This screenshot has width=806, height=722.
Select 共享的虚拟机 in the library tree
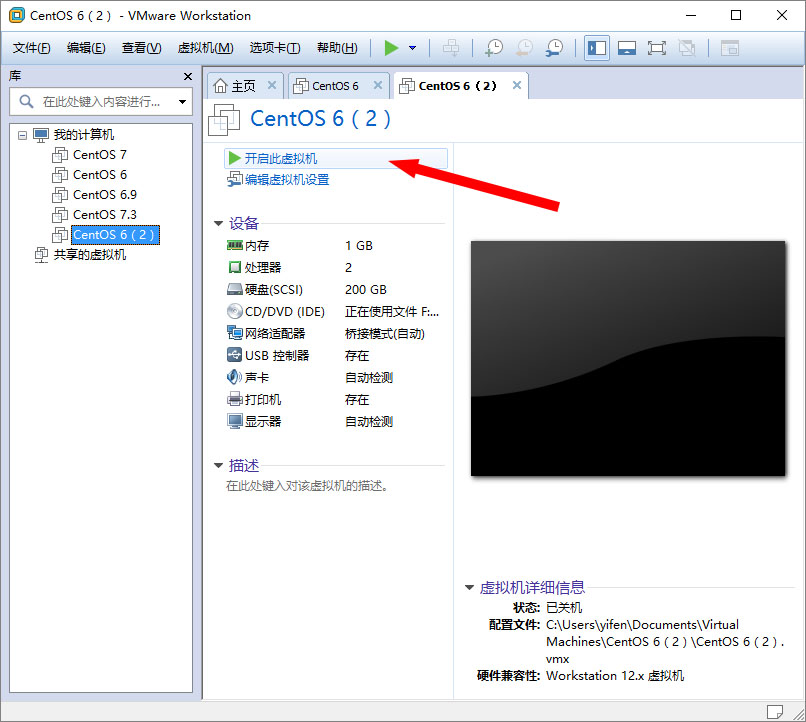tap(89, 254)
